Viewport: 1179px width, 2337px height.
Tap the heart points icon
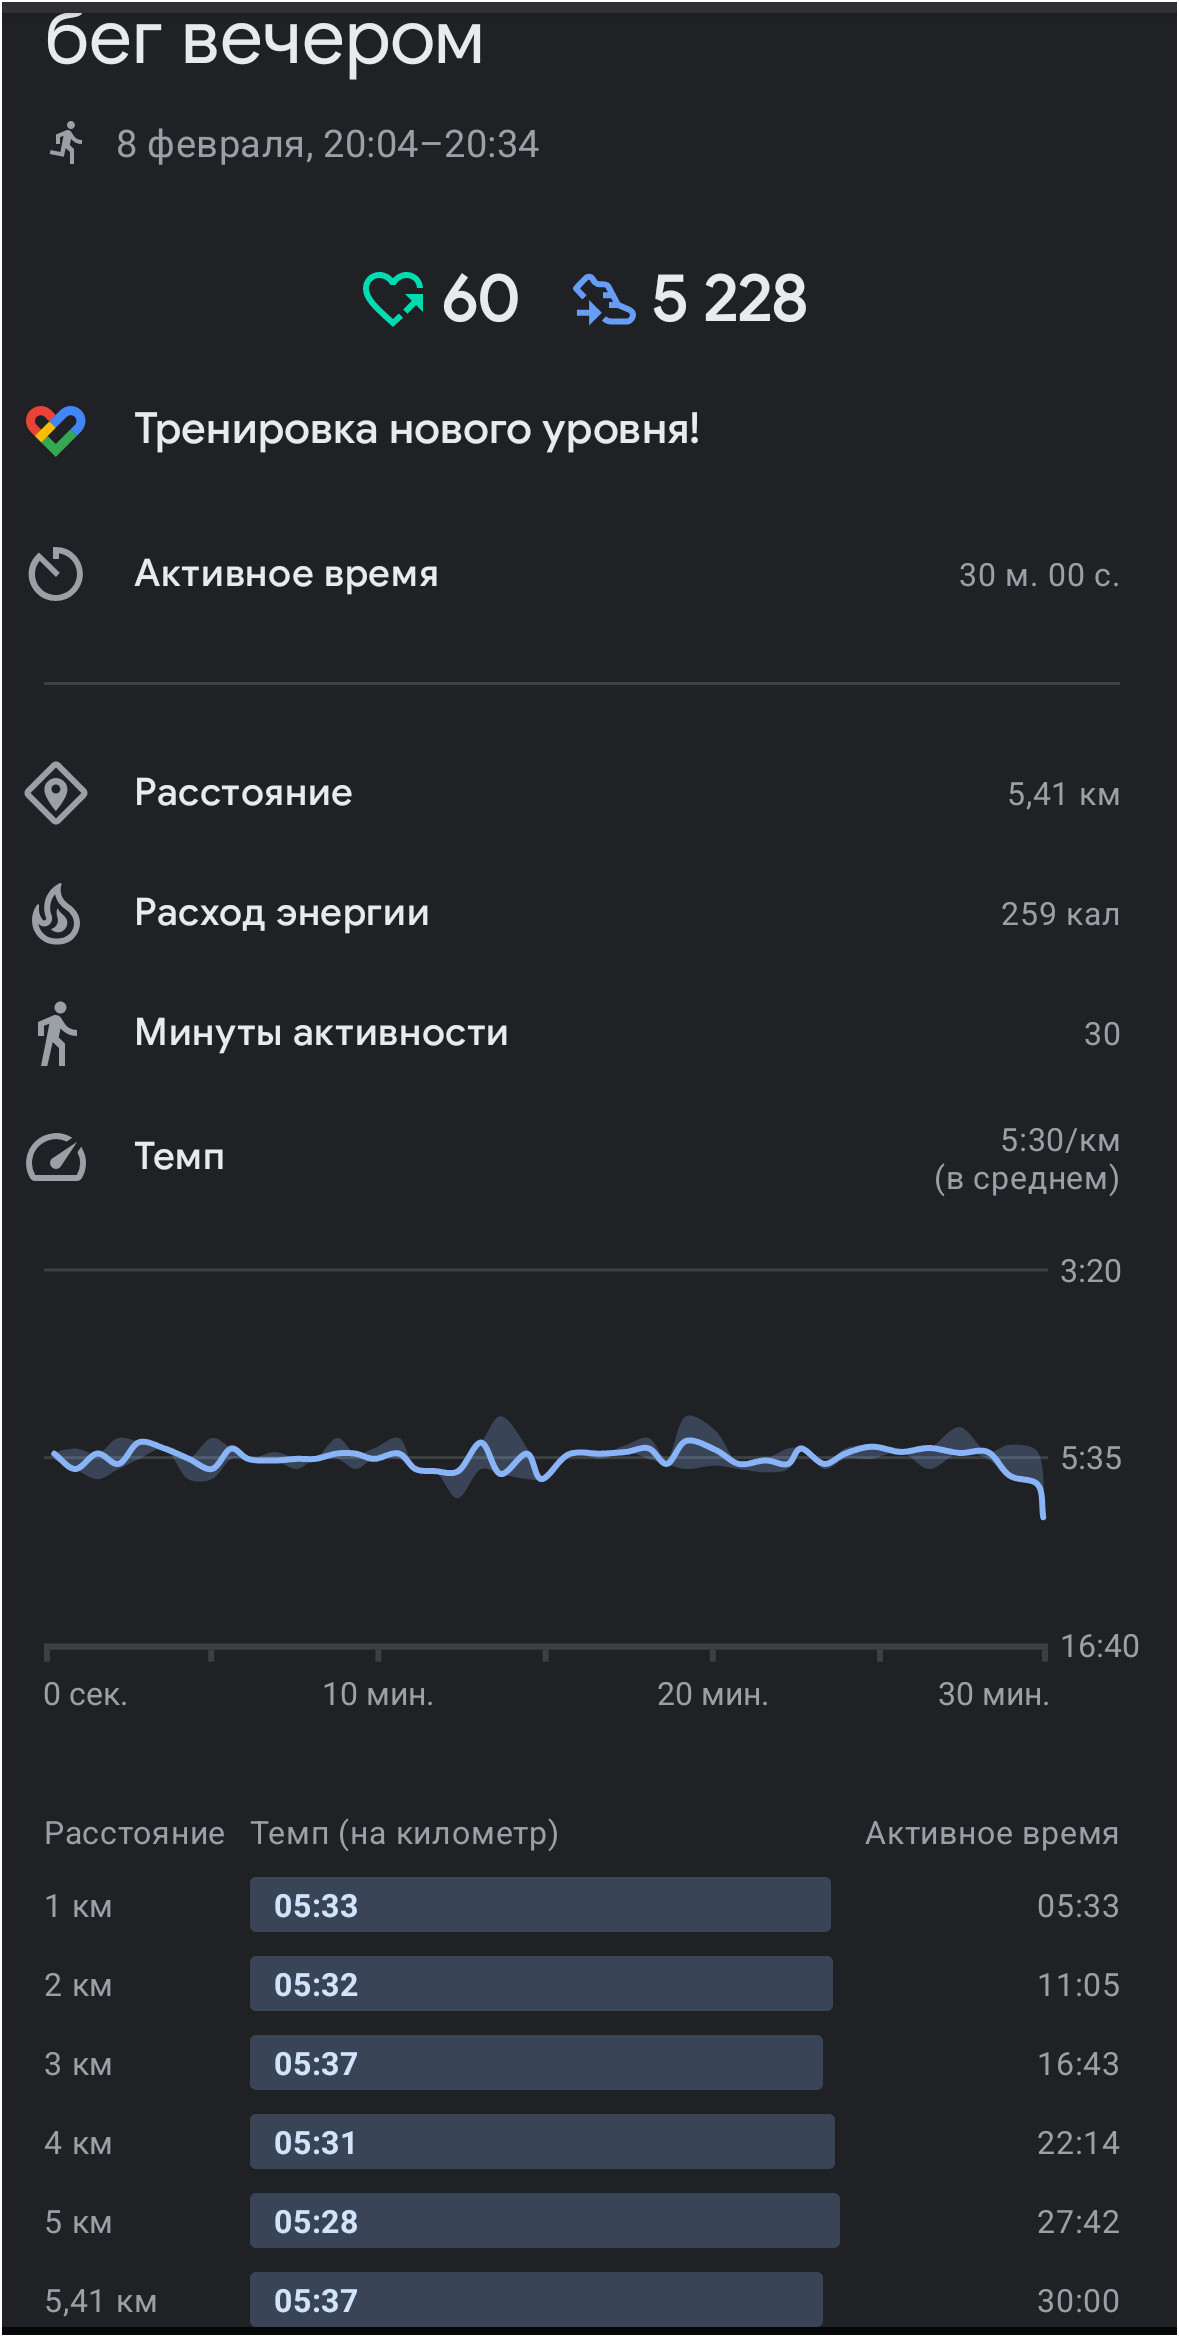coord(393,299)
